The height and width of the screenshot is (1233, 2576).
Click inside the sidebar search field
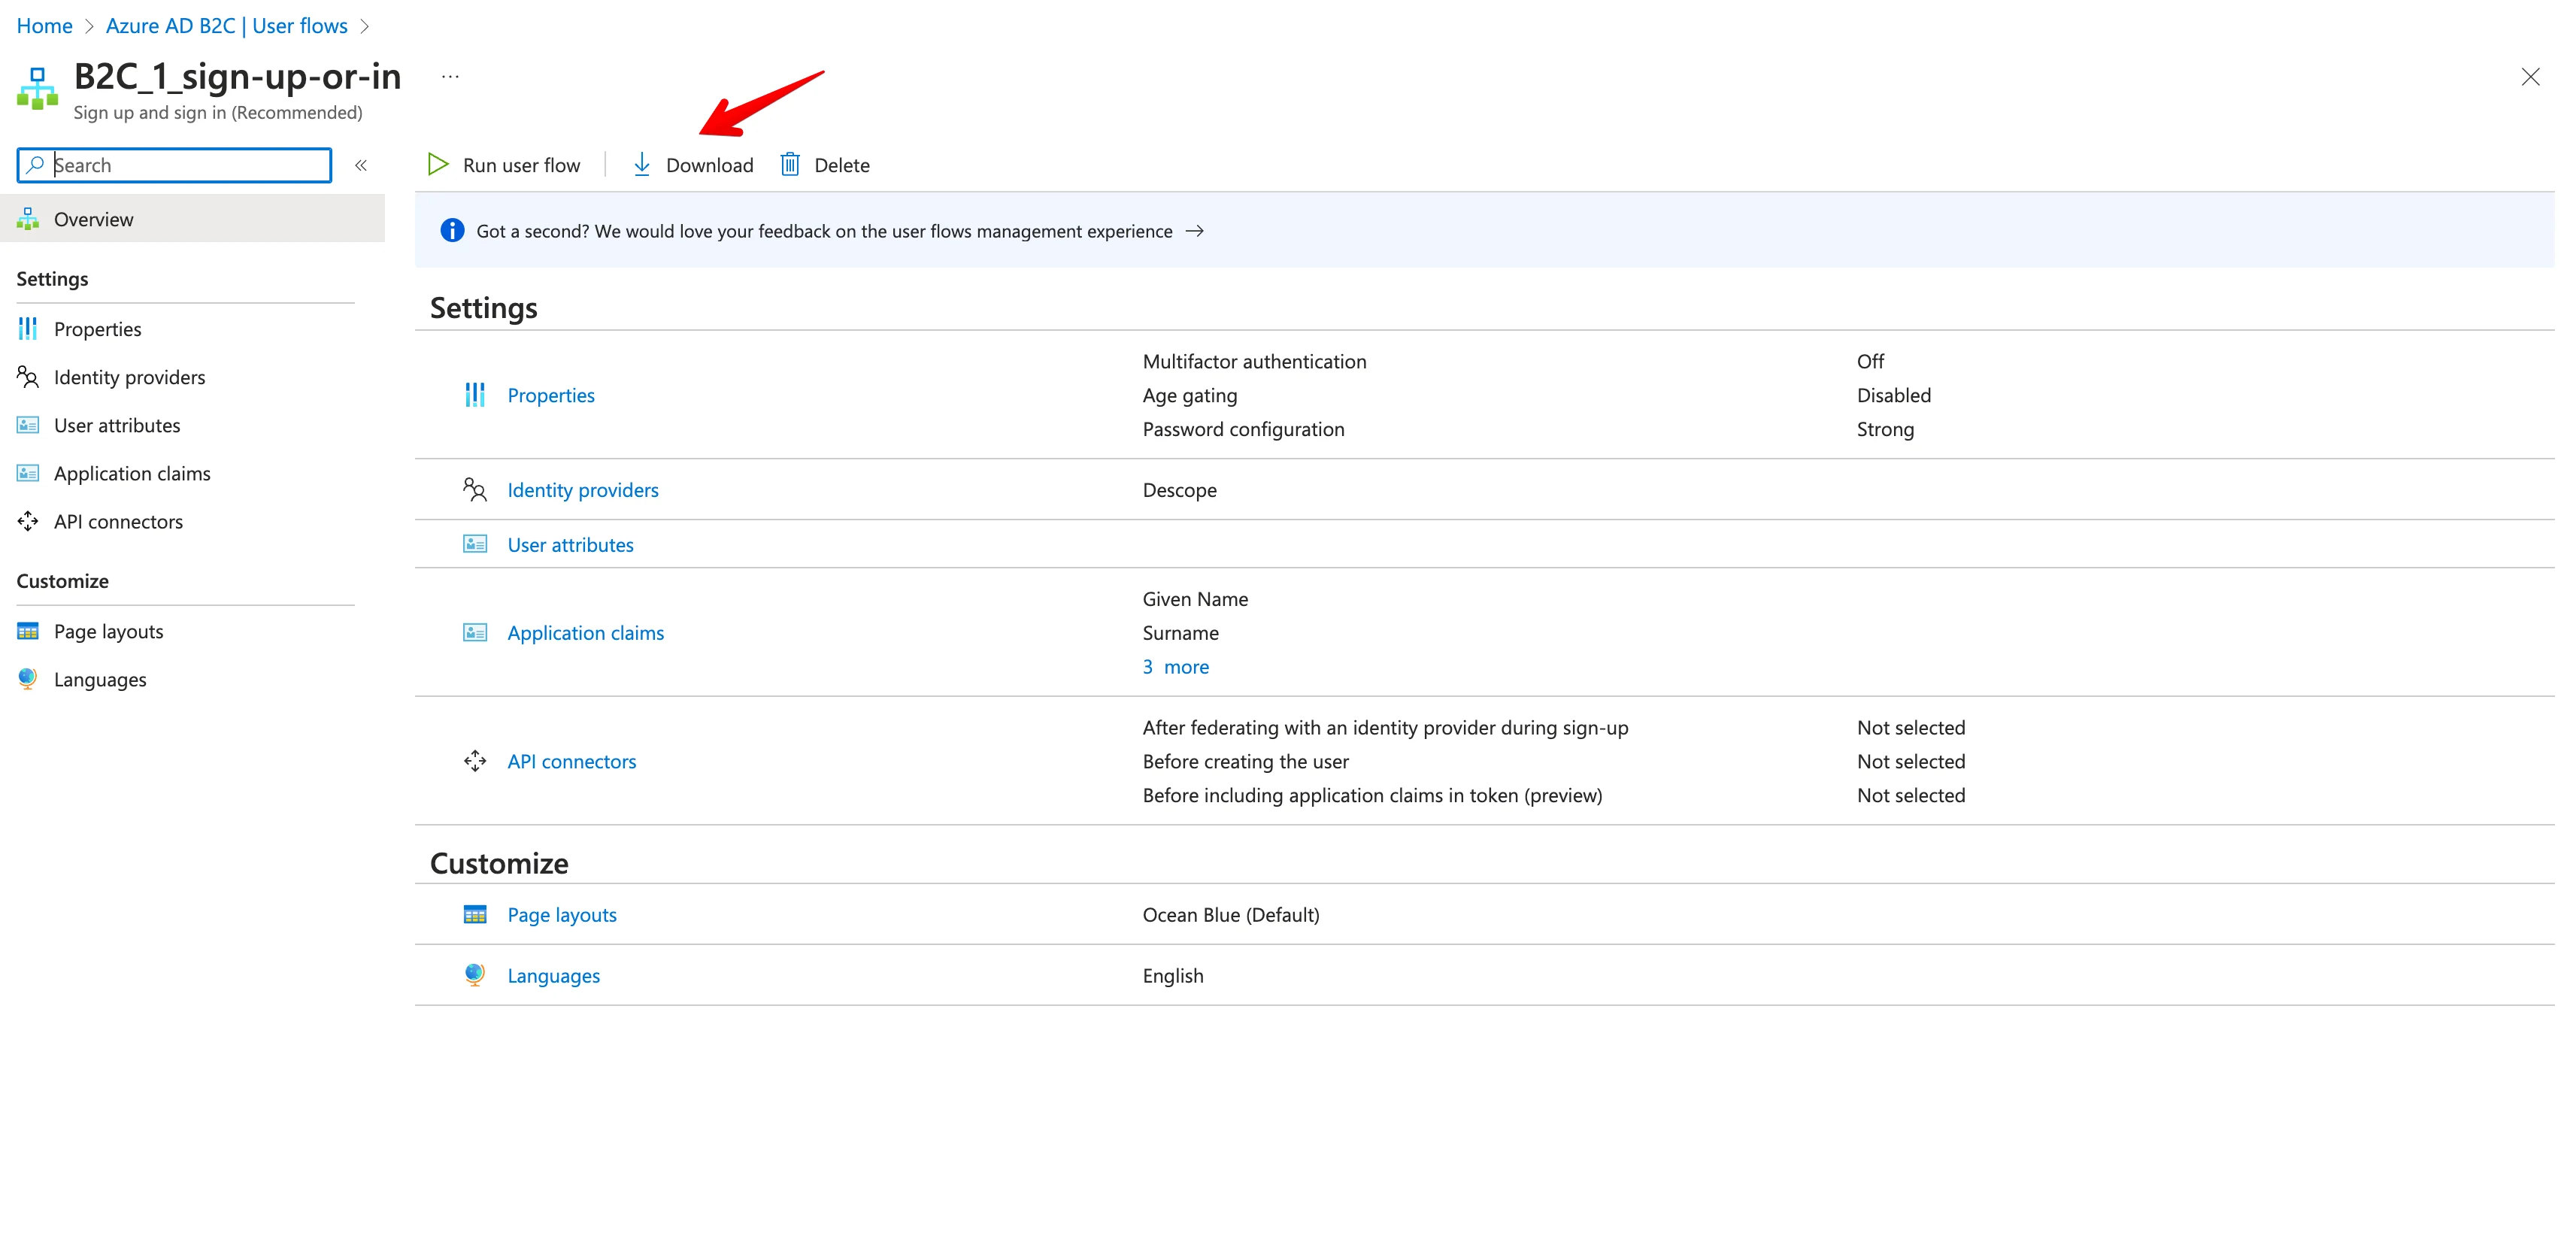[174, 164]
